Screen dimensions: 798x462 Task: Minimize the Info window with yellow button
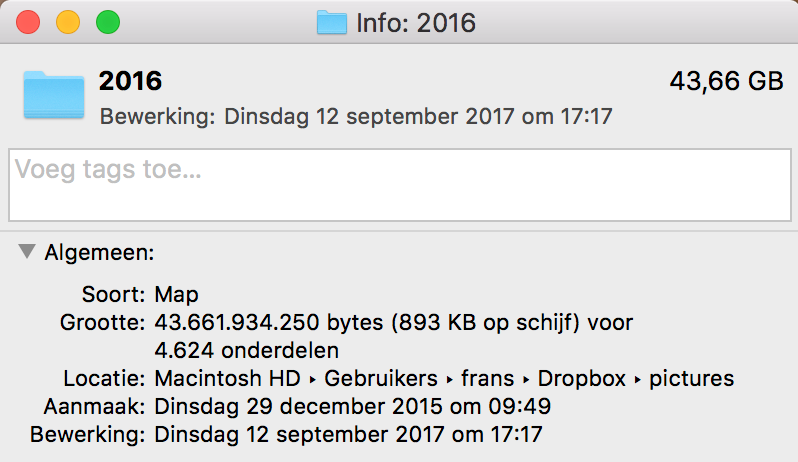coord(67,22)
